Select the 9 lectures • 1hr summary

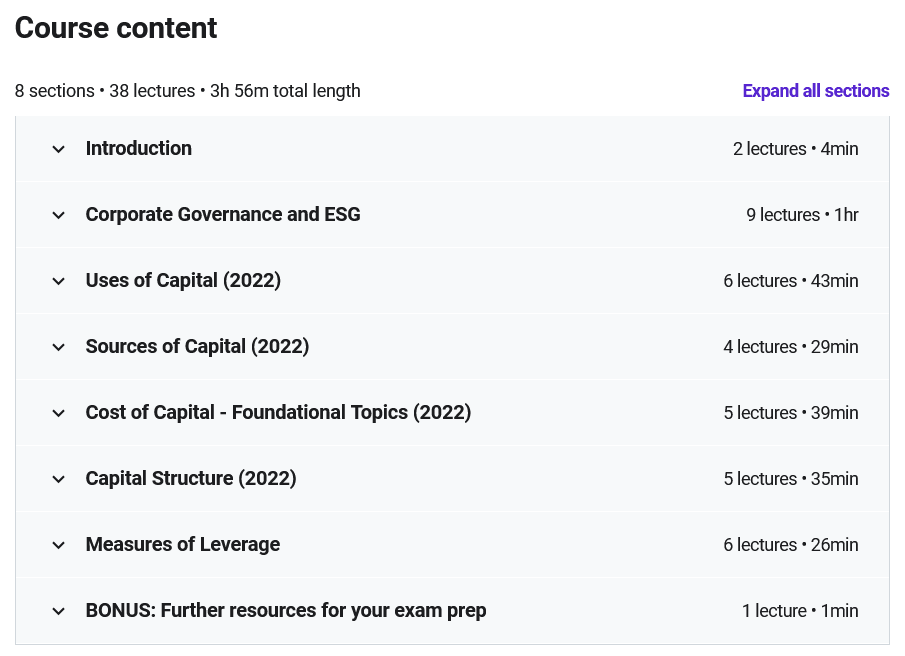coord(802,215)
